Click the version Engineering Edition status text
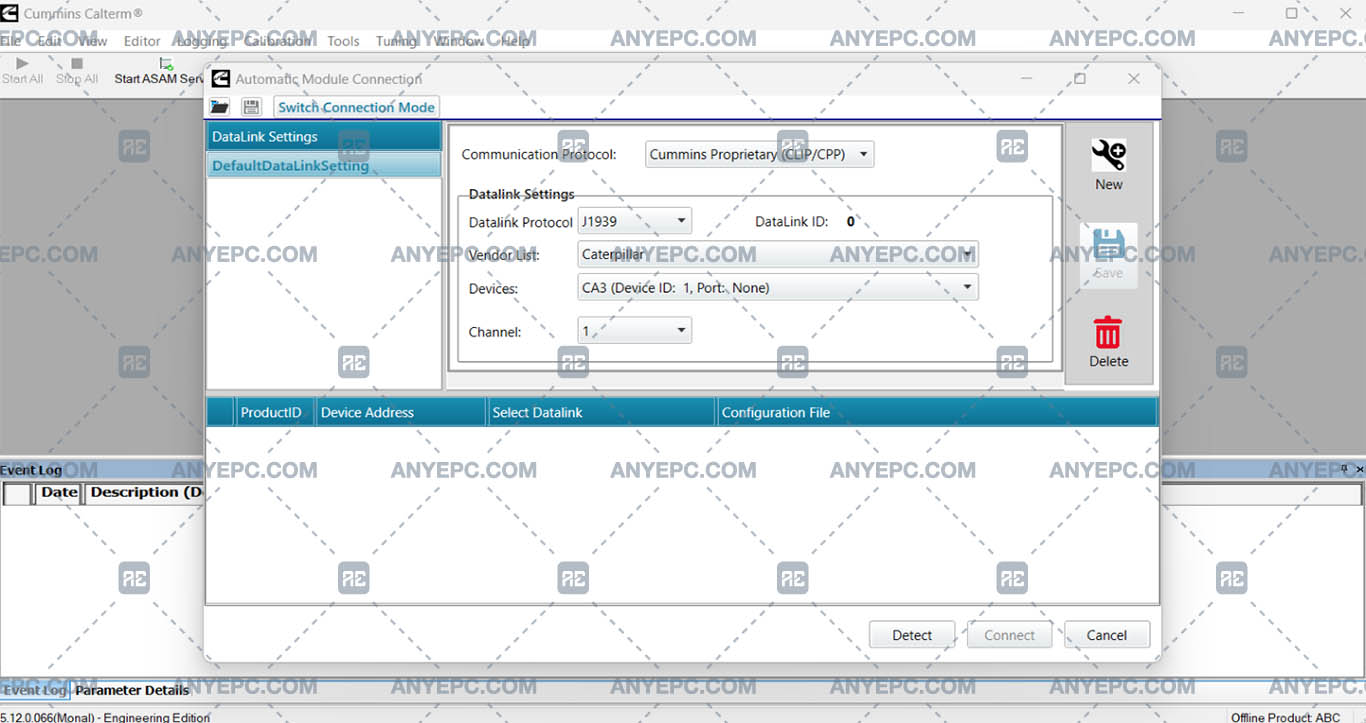The image size is (1366, 723). (105, 717)
